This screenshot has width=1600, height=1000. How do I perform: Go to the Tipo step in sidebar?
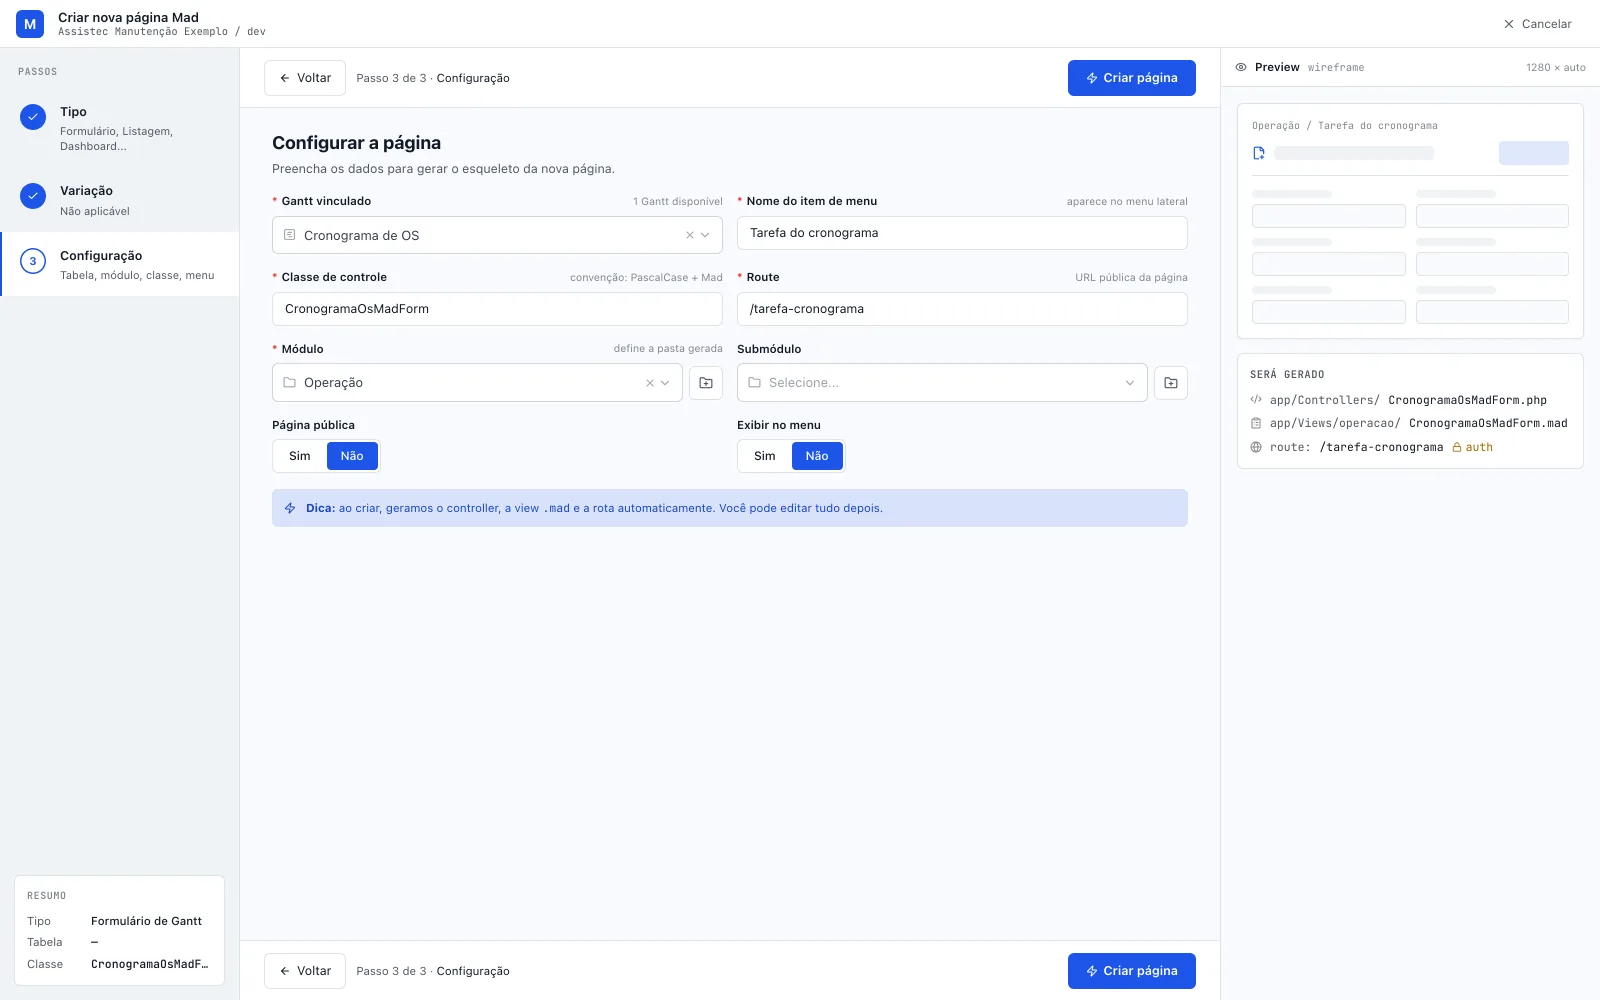(x=120, y=128)
